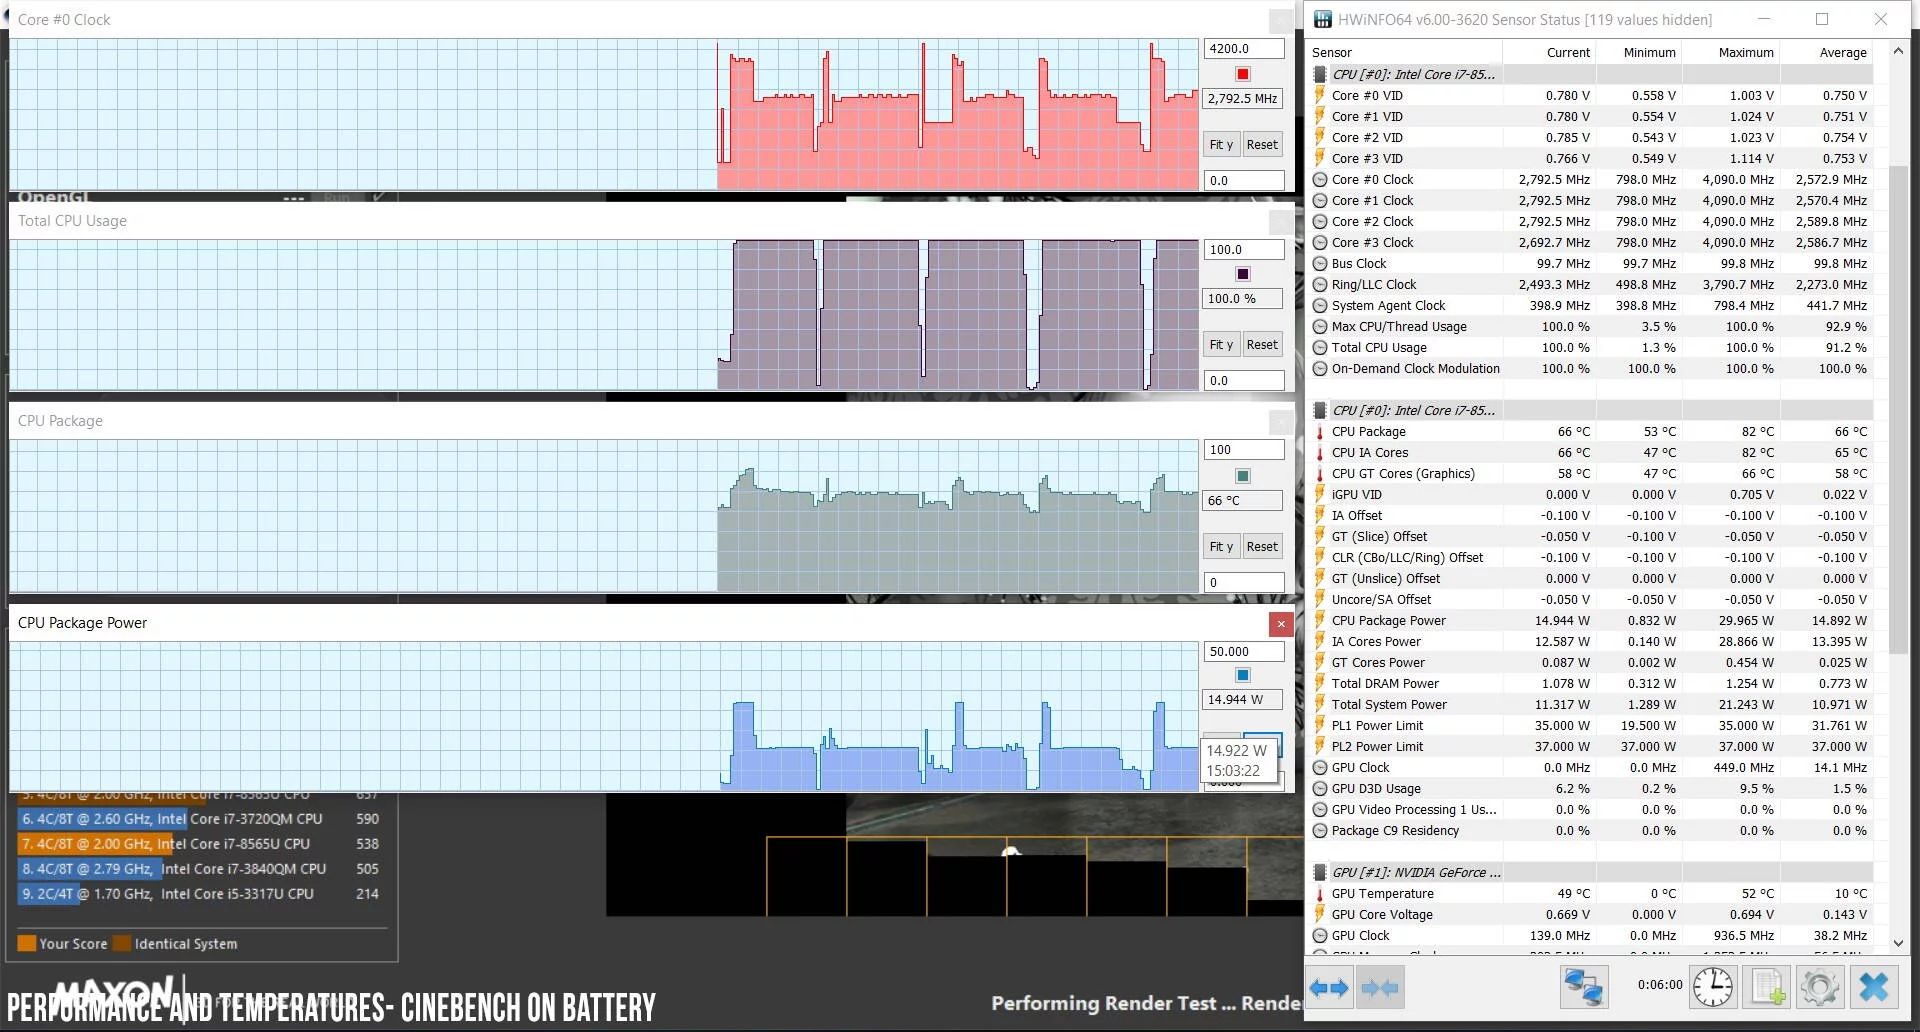
Task: Open the network computers icon in toolbar
Action: tap(1584, 987)
